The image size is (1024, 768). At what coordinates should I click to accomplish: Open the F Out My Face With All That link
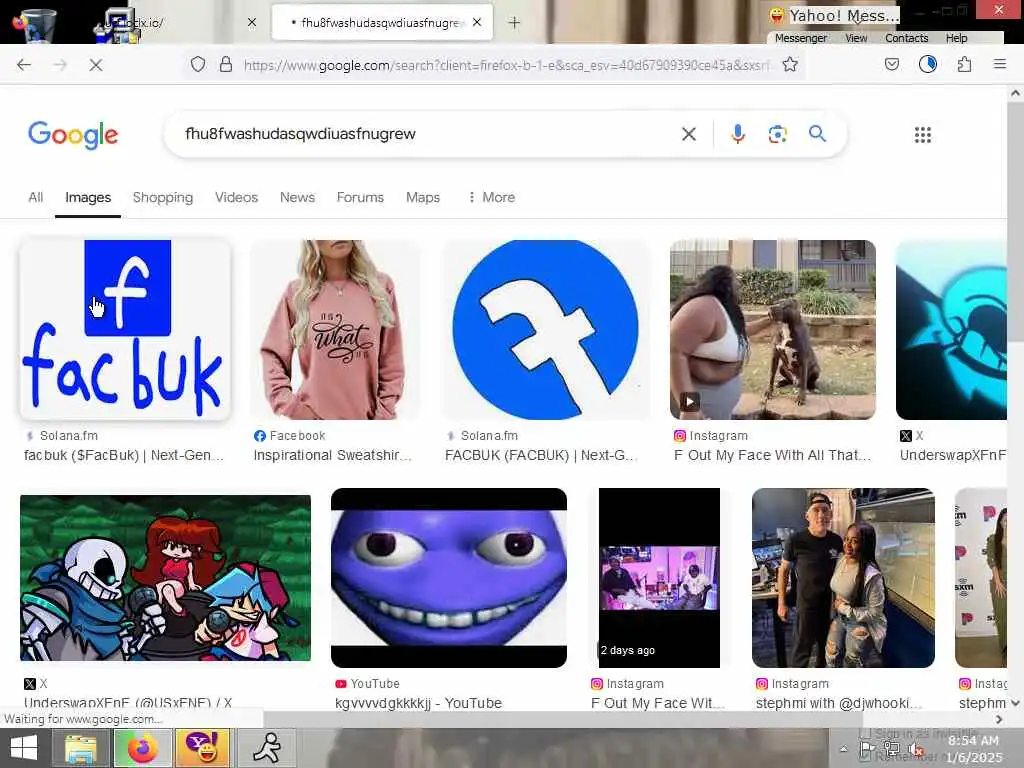773,455
